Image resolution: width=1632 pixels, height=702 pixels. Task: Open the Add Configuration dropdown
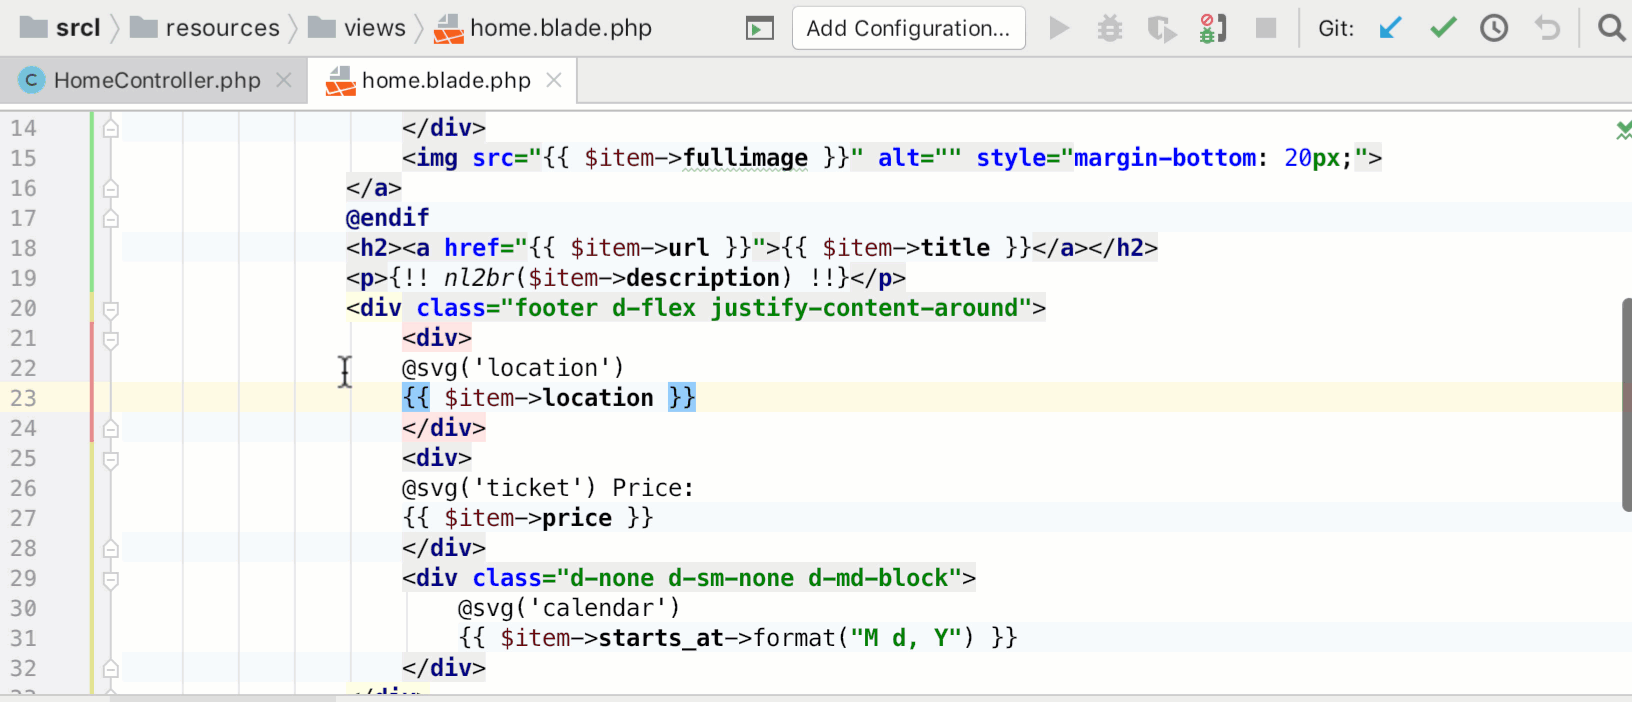(x=908, y=28)
